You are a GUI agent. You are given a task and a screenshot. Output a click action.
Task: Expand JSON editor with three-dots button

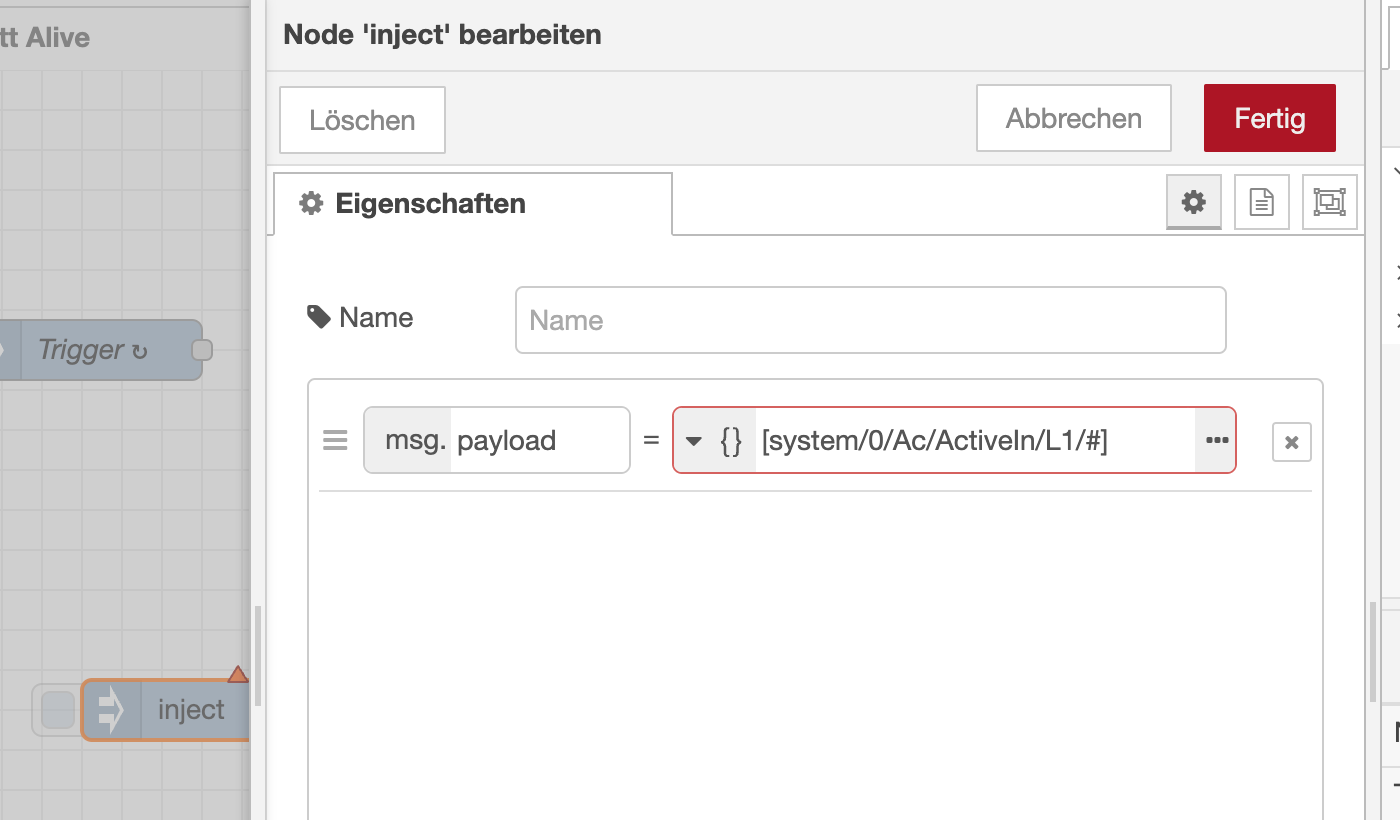click(1216, 440)
